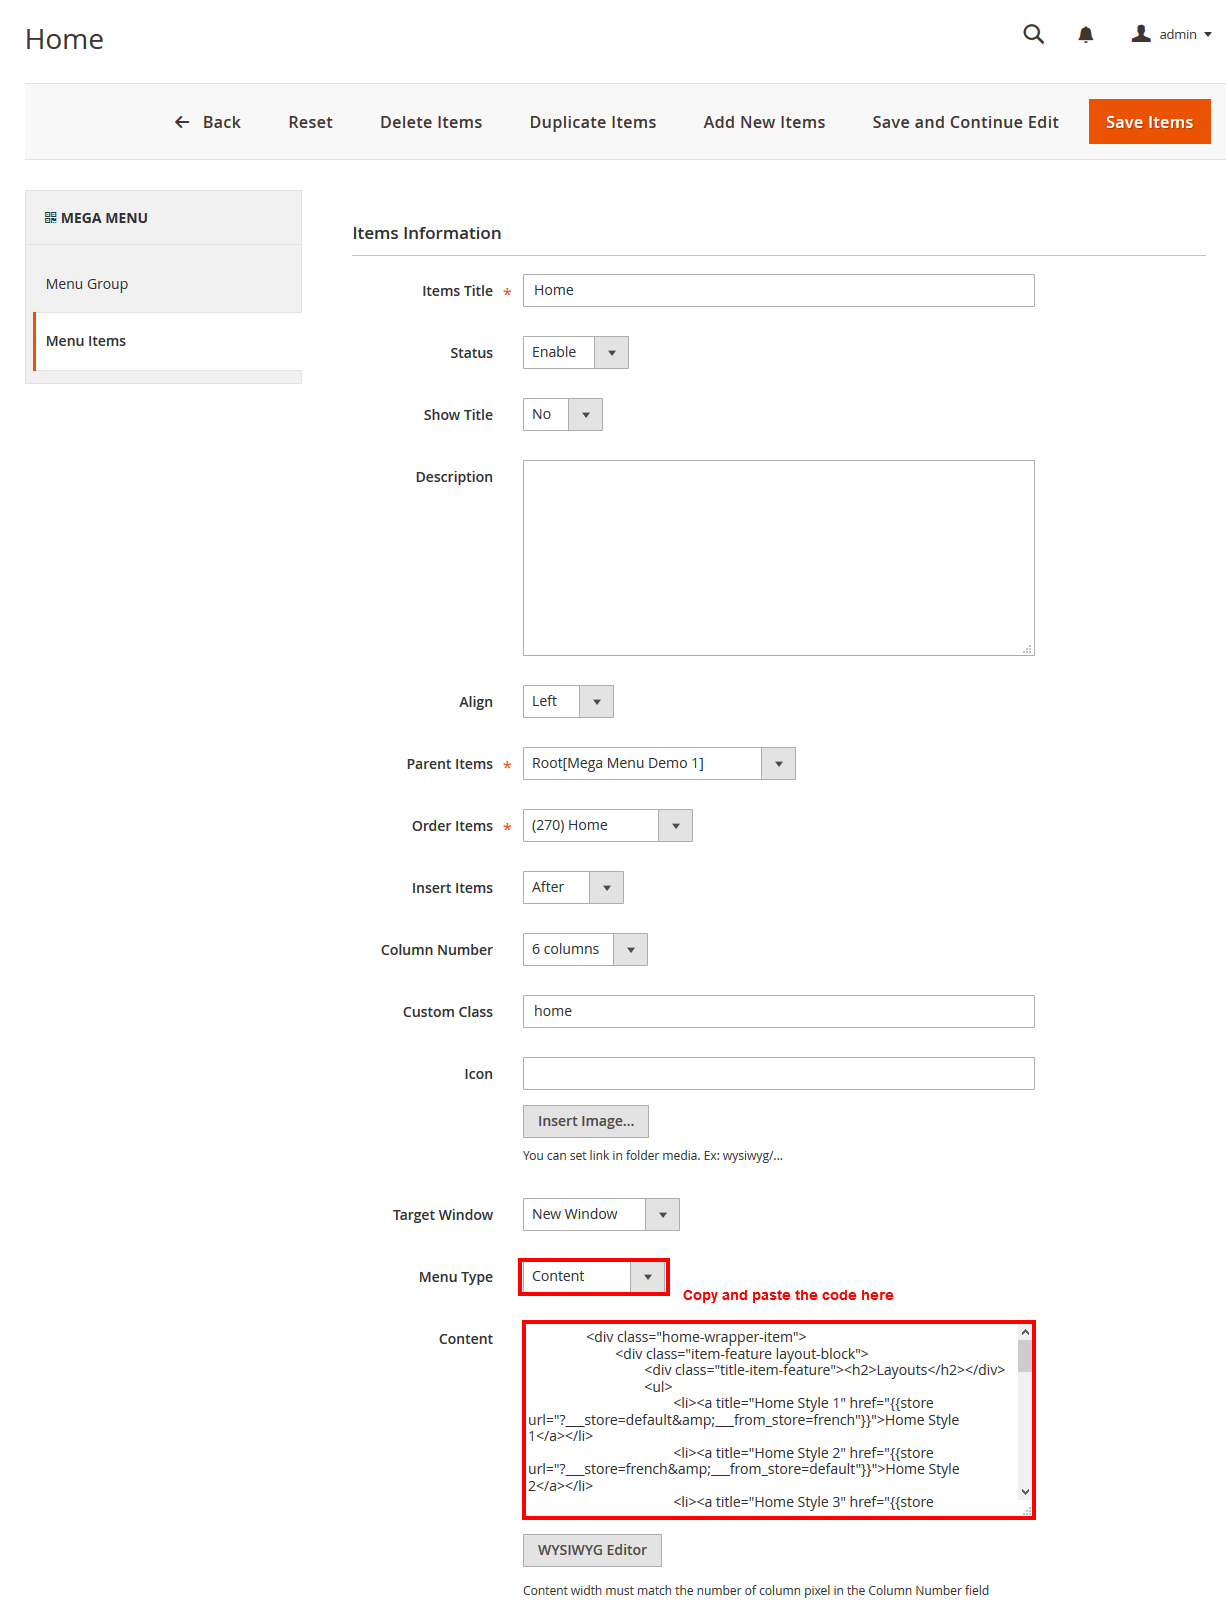The height and width of the screenshot is (1609, 1228).
Task: Open the Column Number dropdown
Action: [585, 949]
